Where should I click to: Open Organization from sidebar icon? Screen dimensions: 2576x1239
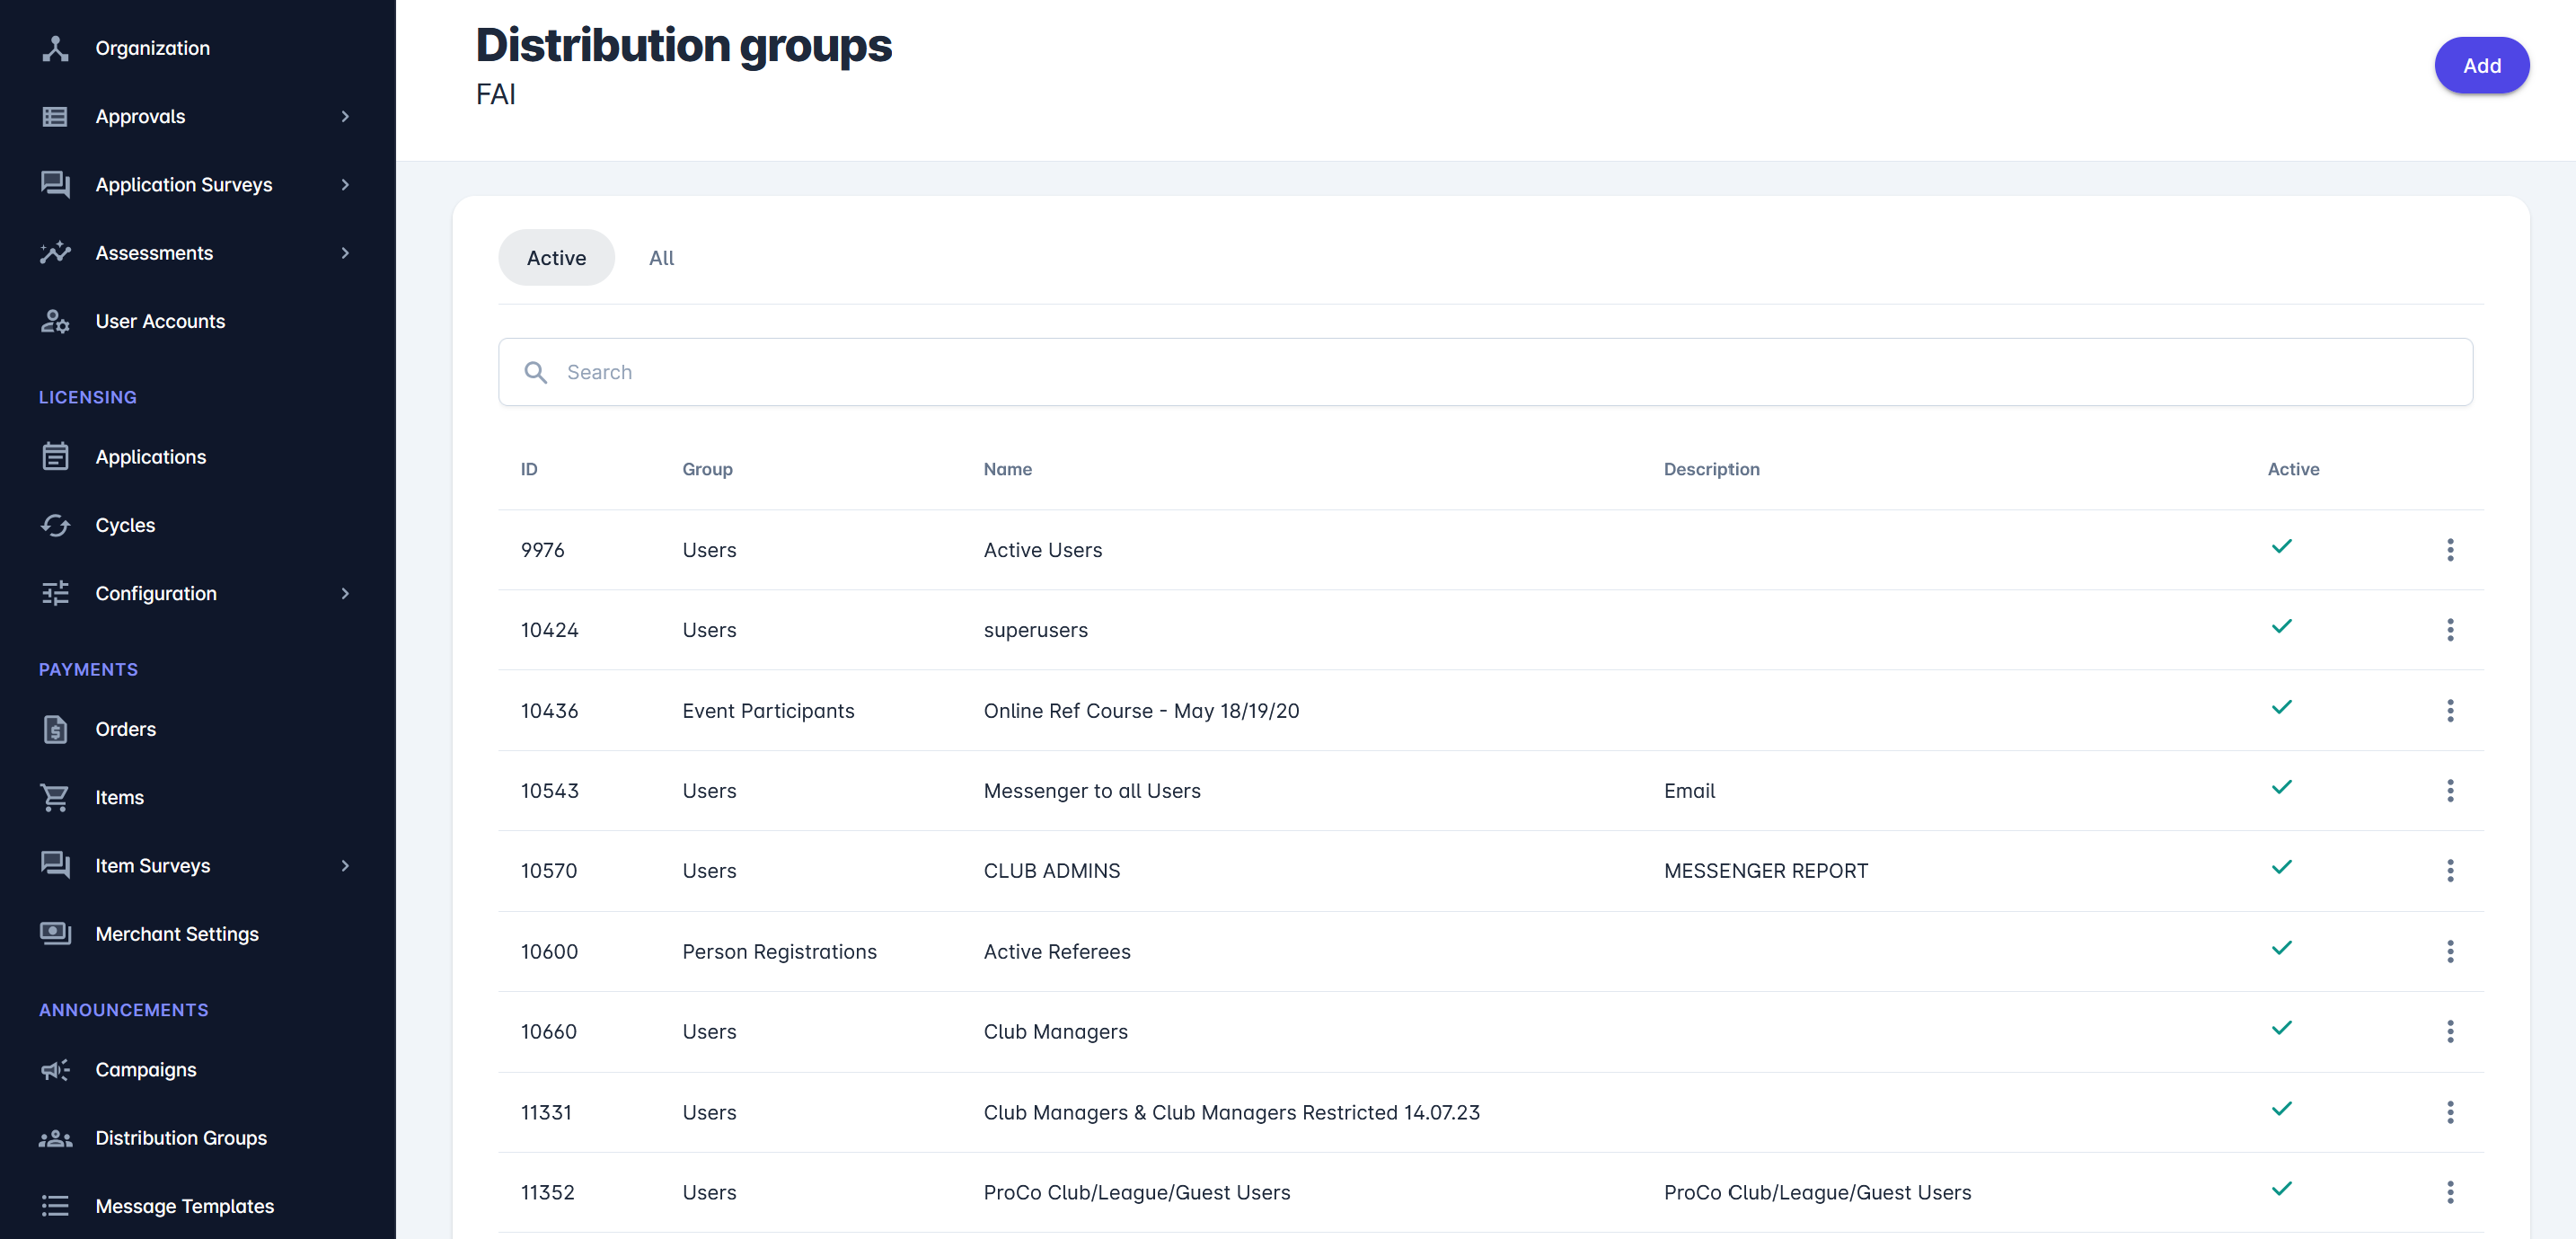[x=55, y=48]
